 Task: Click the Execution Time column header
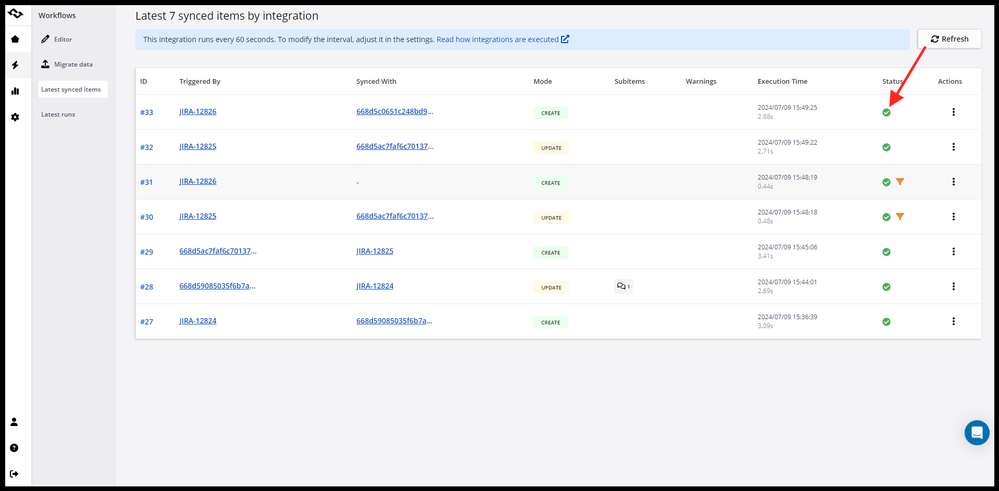(x=782, y=82)
